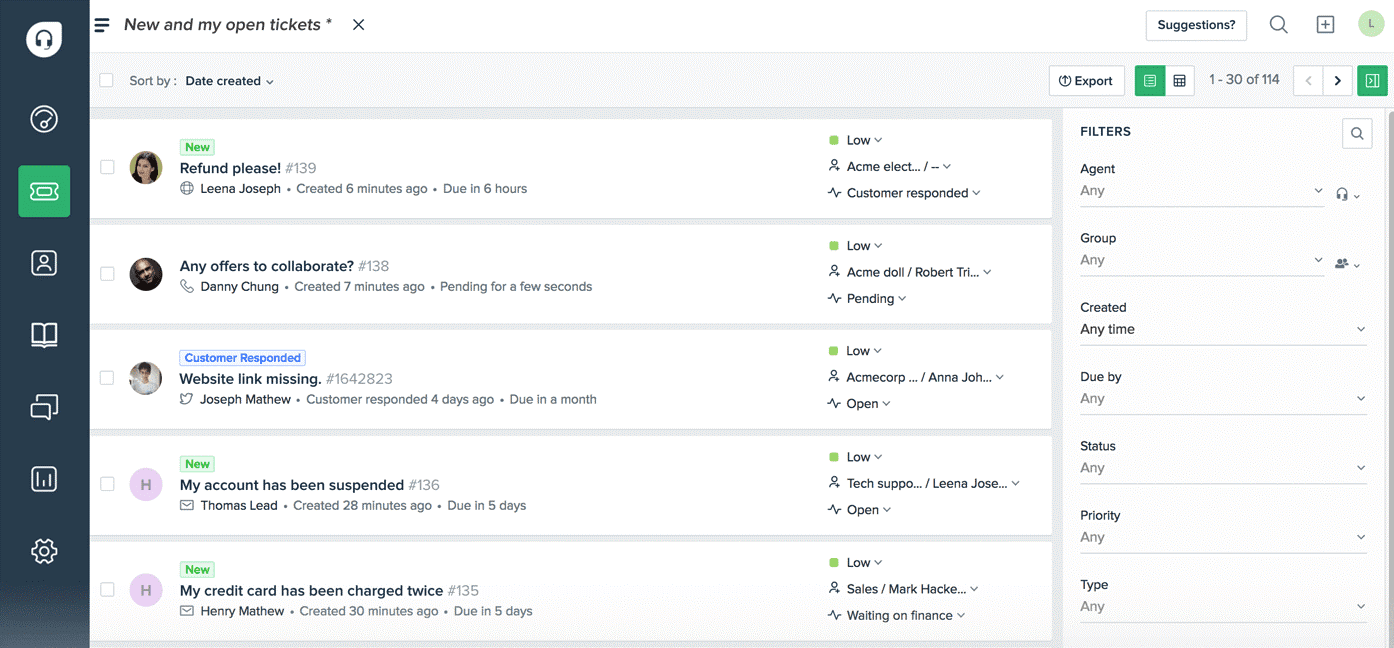The height and width of the screenshot is (648, 1394).
Task: Open the profile menu from the L avatar
Action: 1371,23
